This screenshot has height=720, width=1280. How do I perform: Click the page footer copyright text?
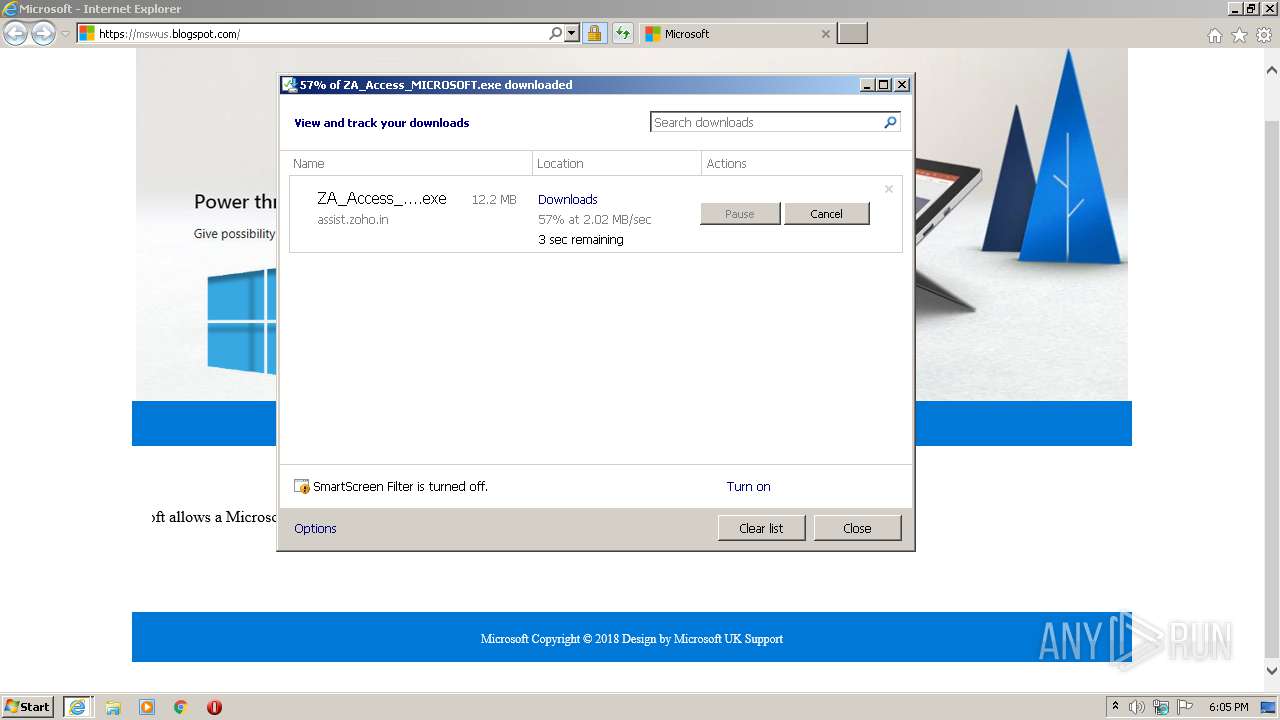632,639
